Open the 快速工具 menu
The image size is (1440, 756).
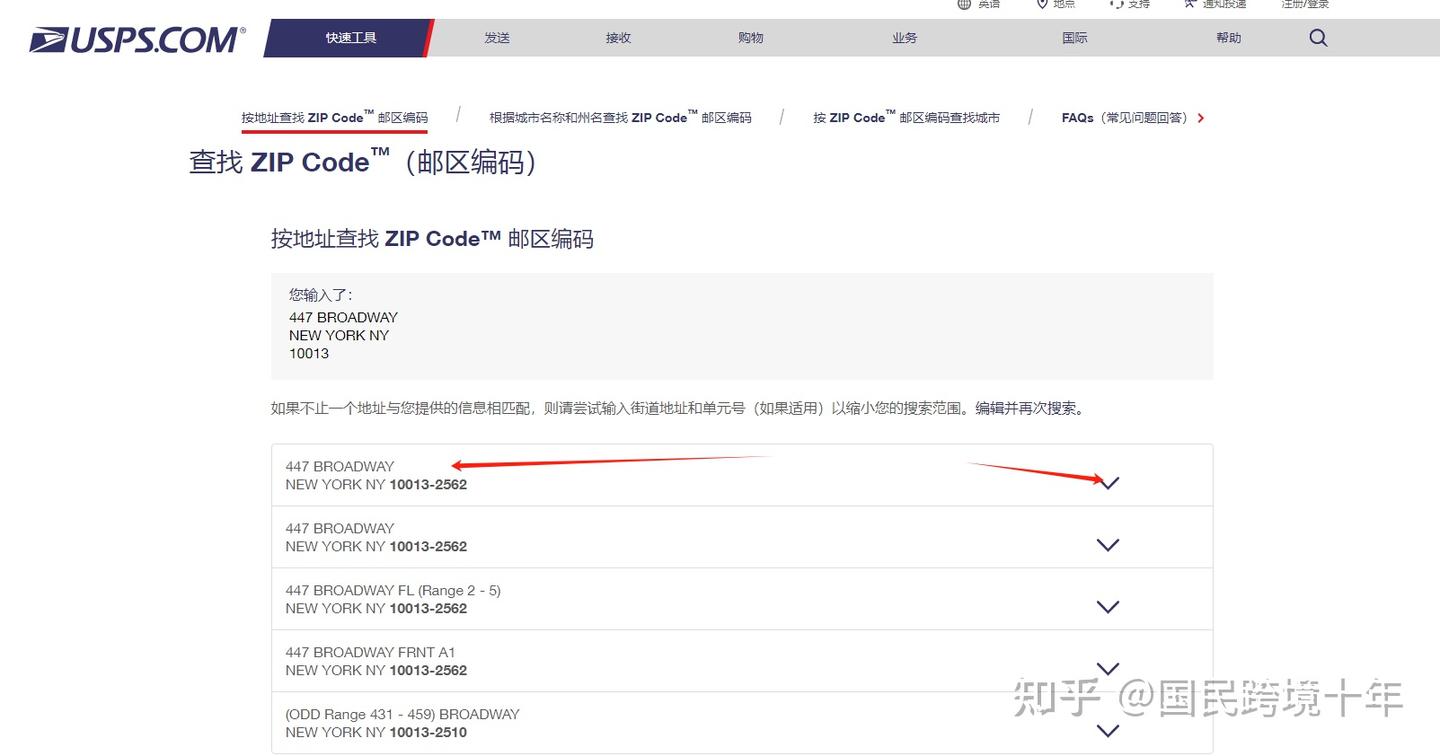(x=350, y=38)
